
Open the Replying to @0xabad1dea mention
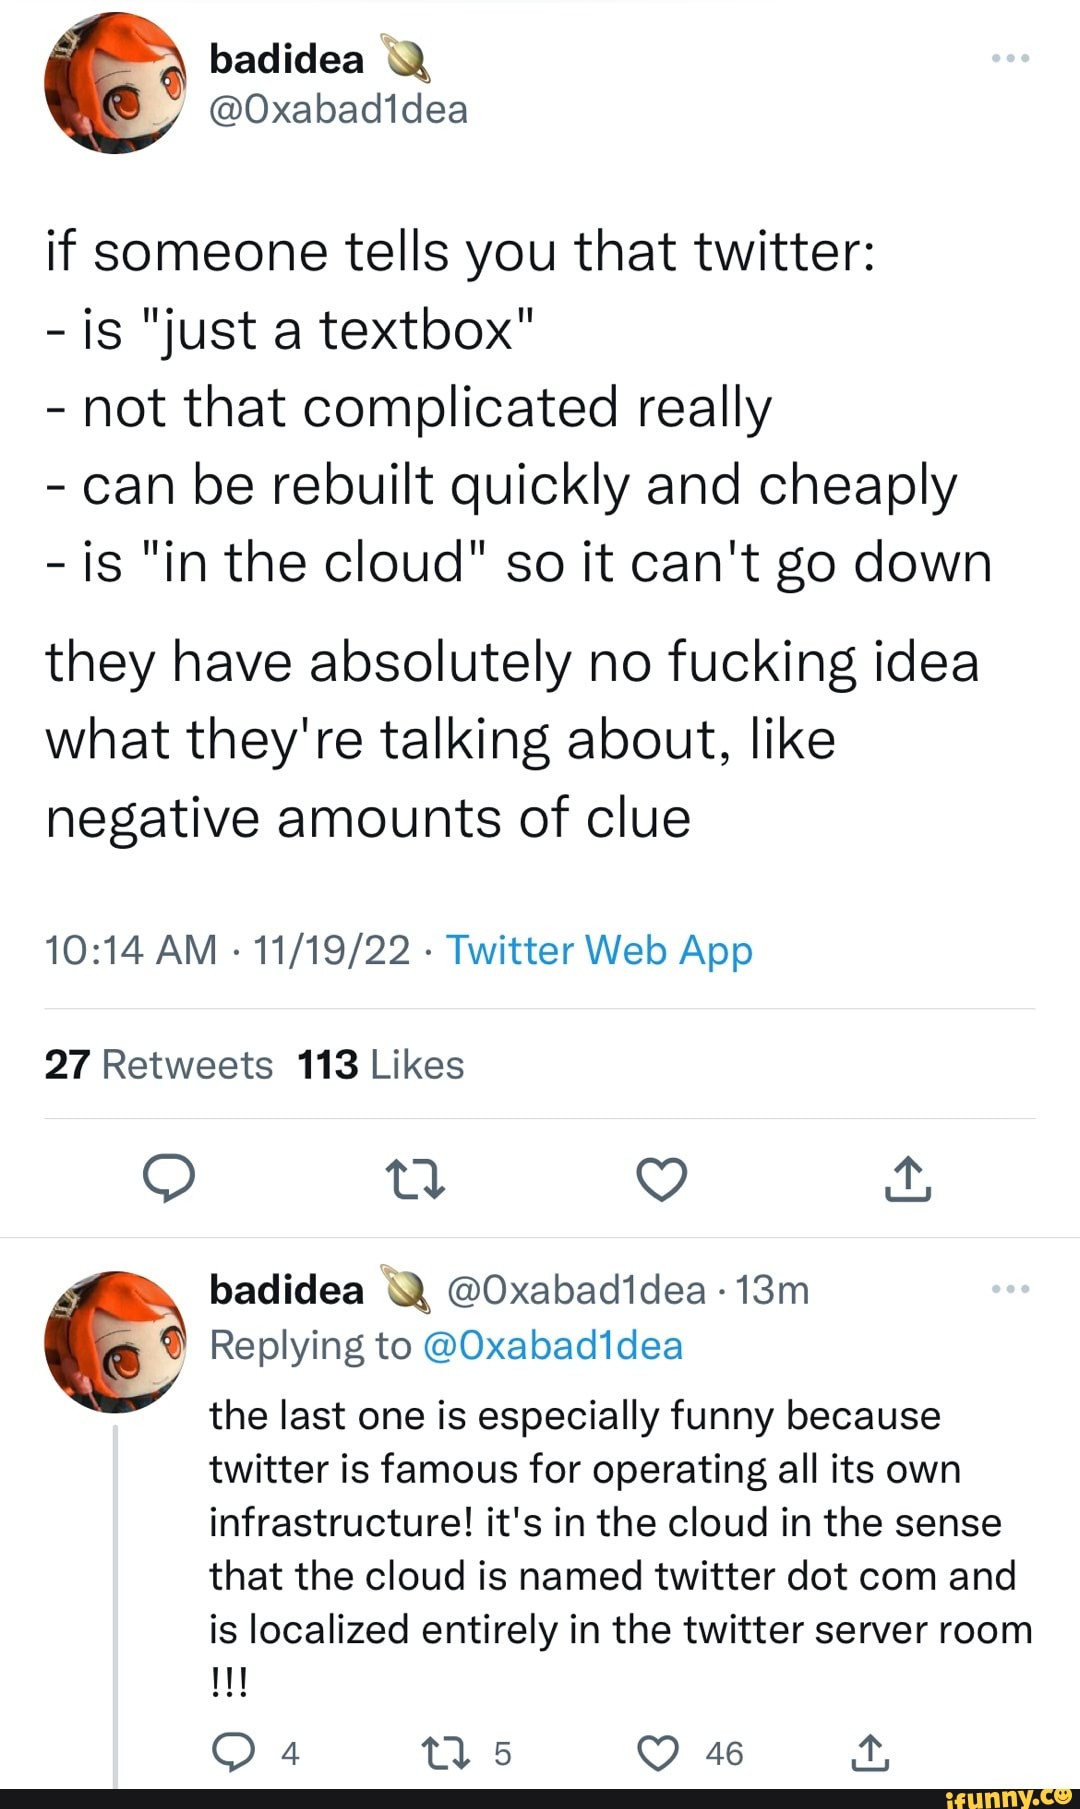(553, 1346)
